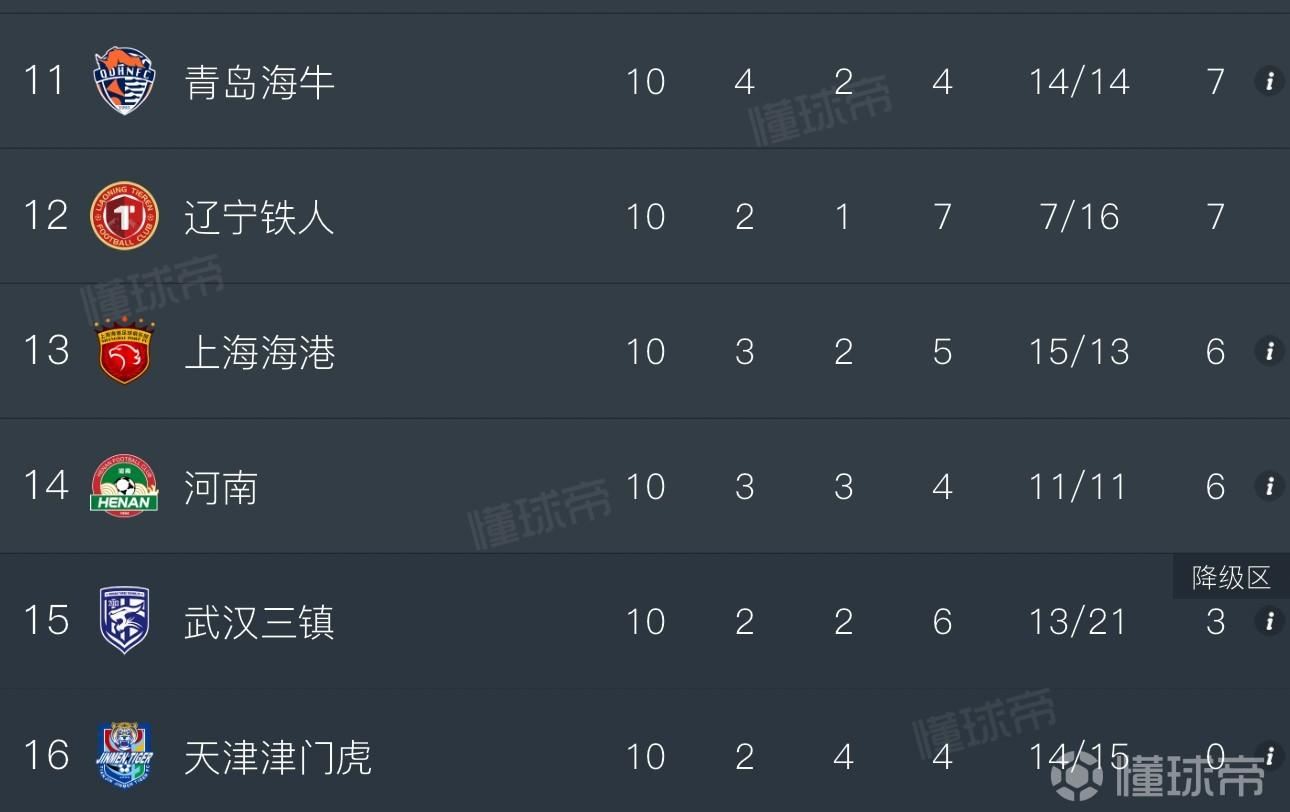Click the Liaoning Tieren (辽宁铁人) club crest
The image size is (1290, 812).
124,216
